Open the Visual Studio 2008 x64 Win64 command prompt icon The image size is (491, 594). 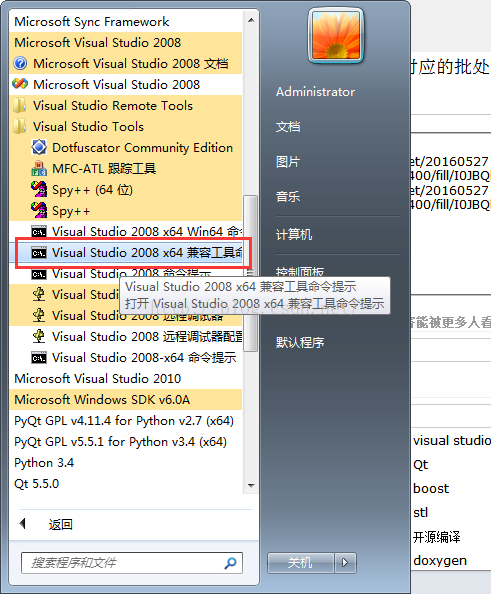(39, 231)
